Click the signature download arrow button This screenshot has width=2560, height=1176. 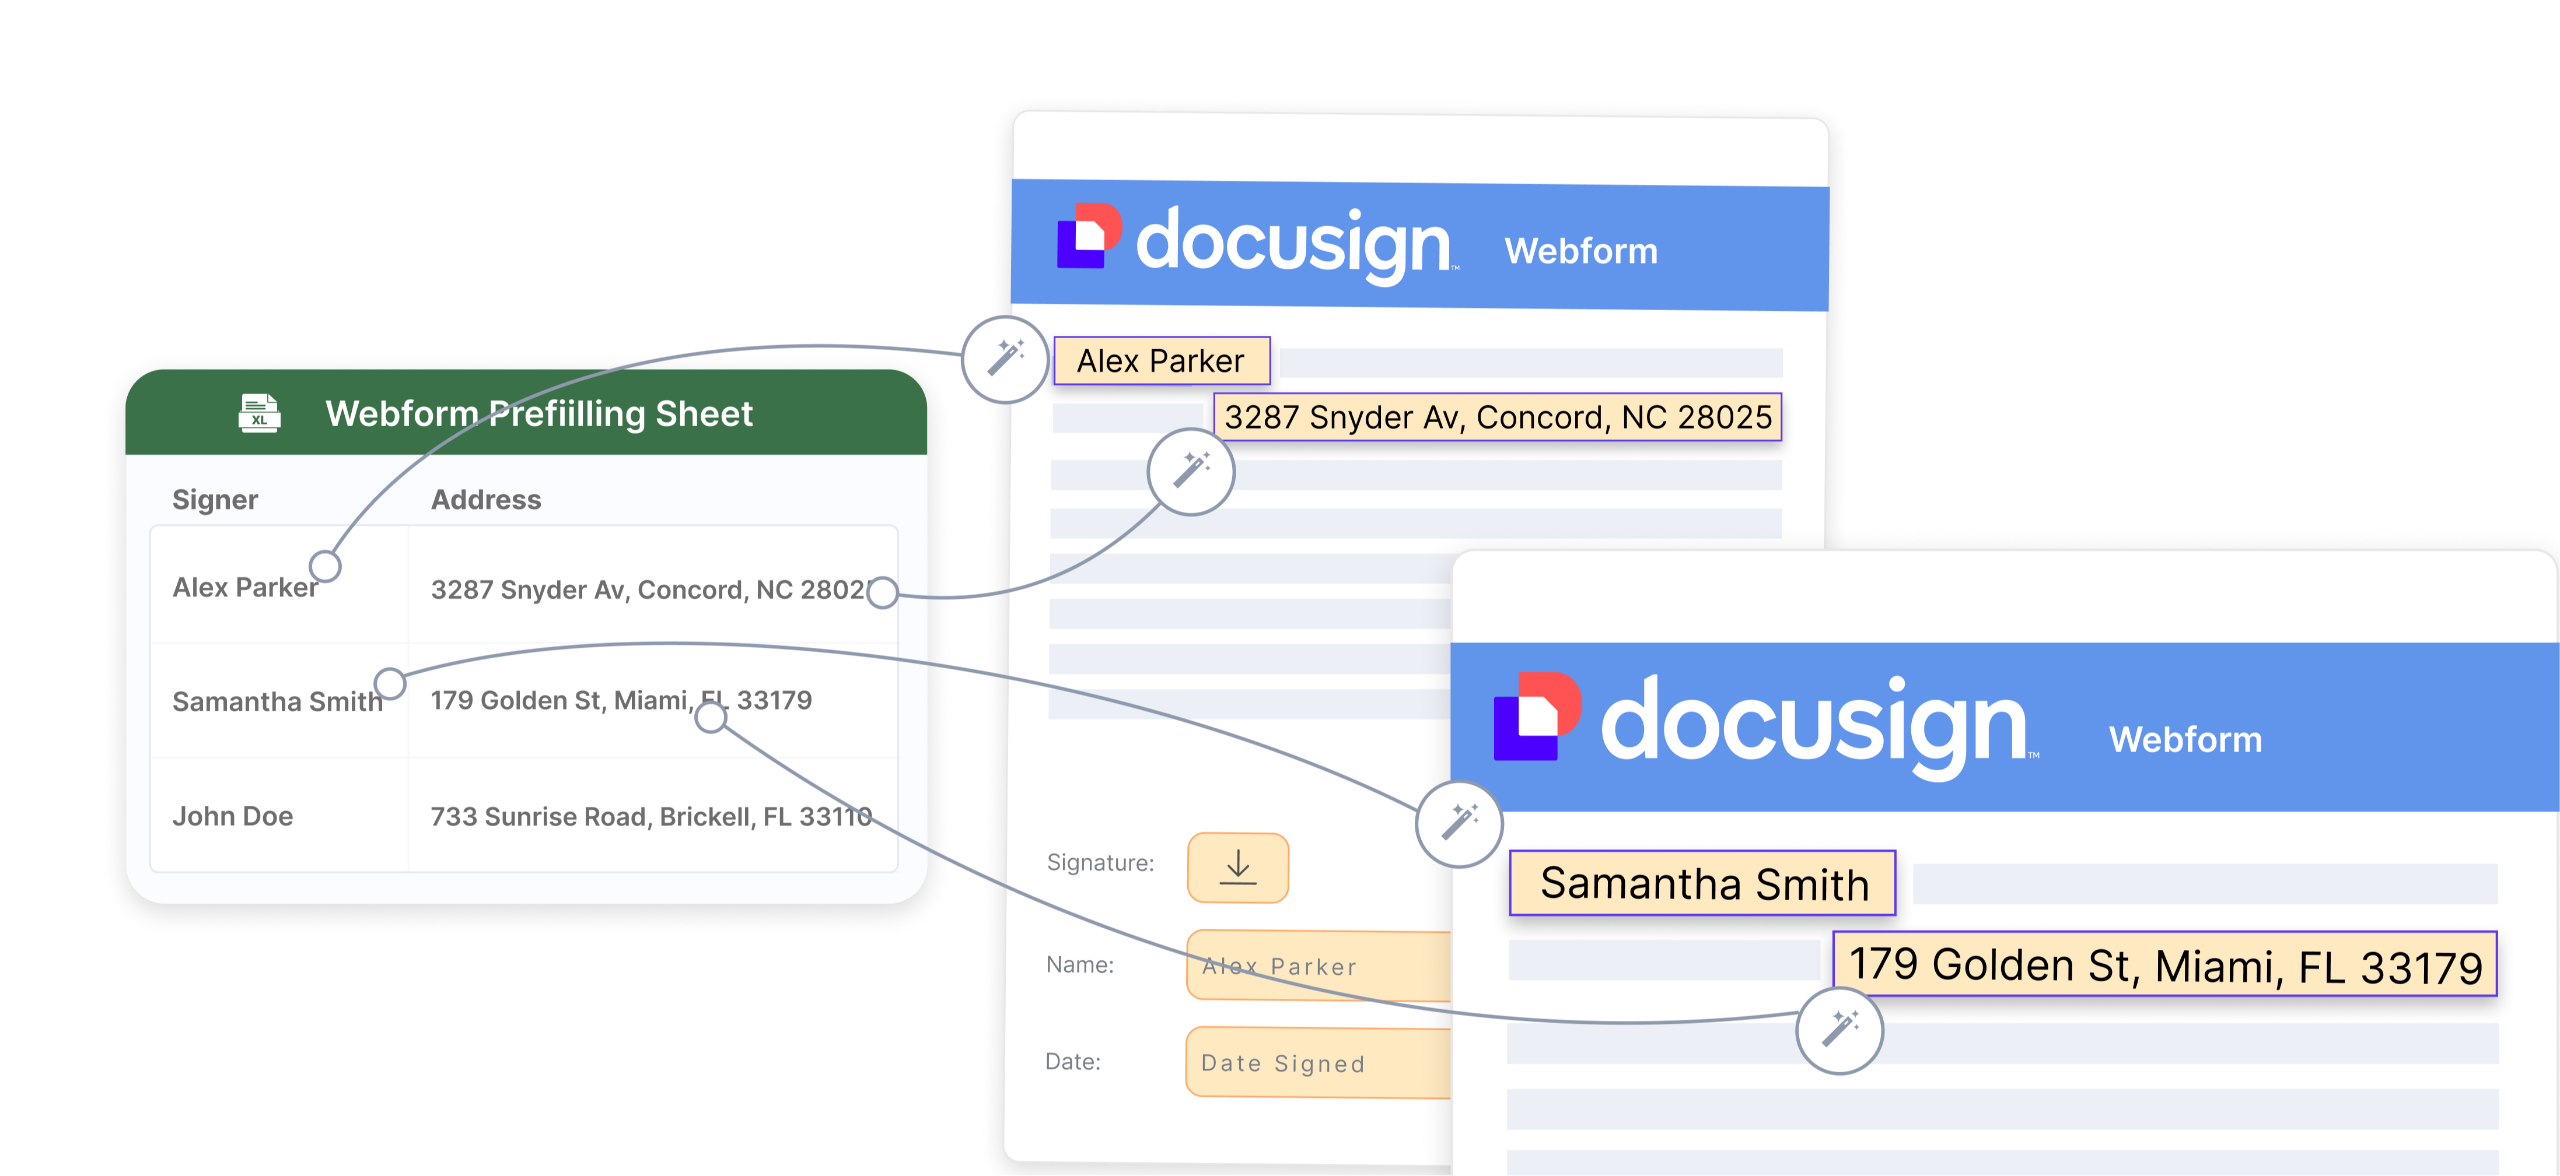(1237, 867)
